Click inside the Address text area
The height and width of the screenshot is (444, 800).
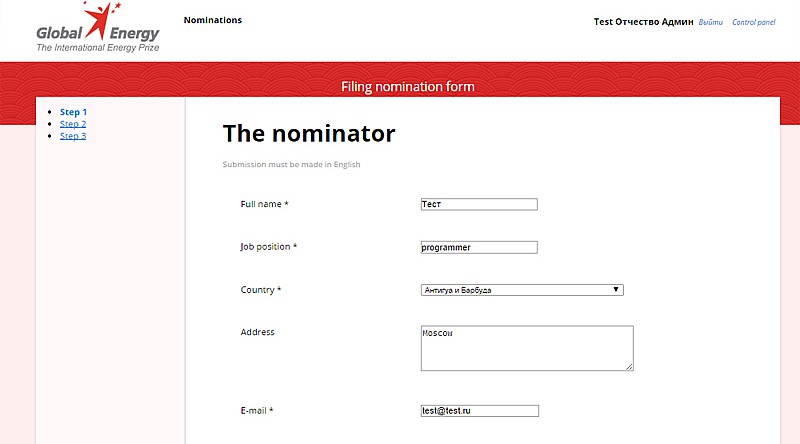(526, 348)
